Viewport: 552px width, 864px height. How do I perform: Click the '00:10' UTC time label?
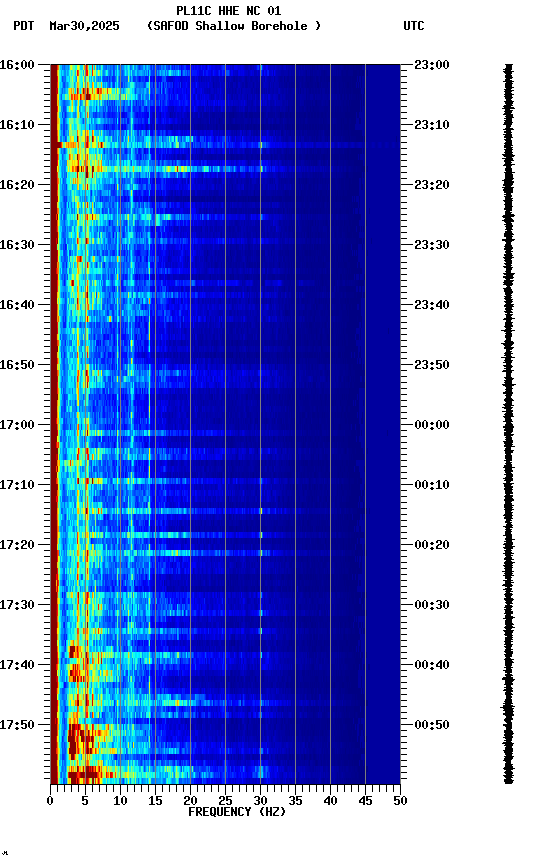[432, 485]
